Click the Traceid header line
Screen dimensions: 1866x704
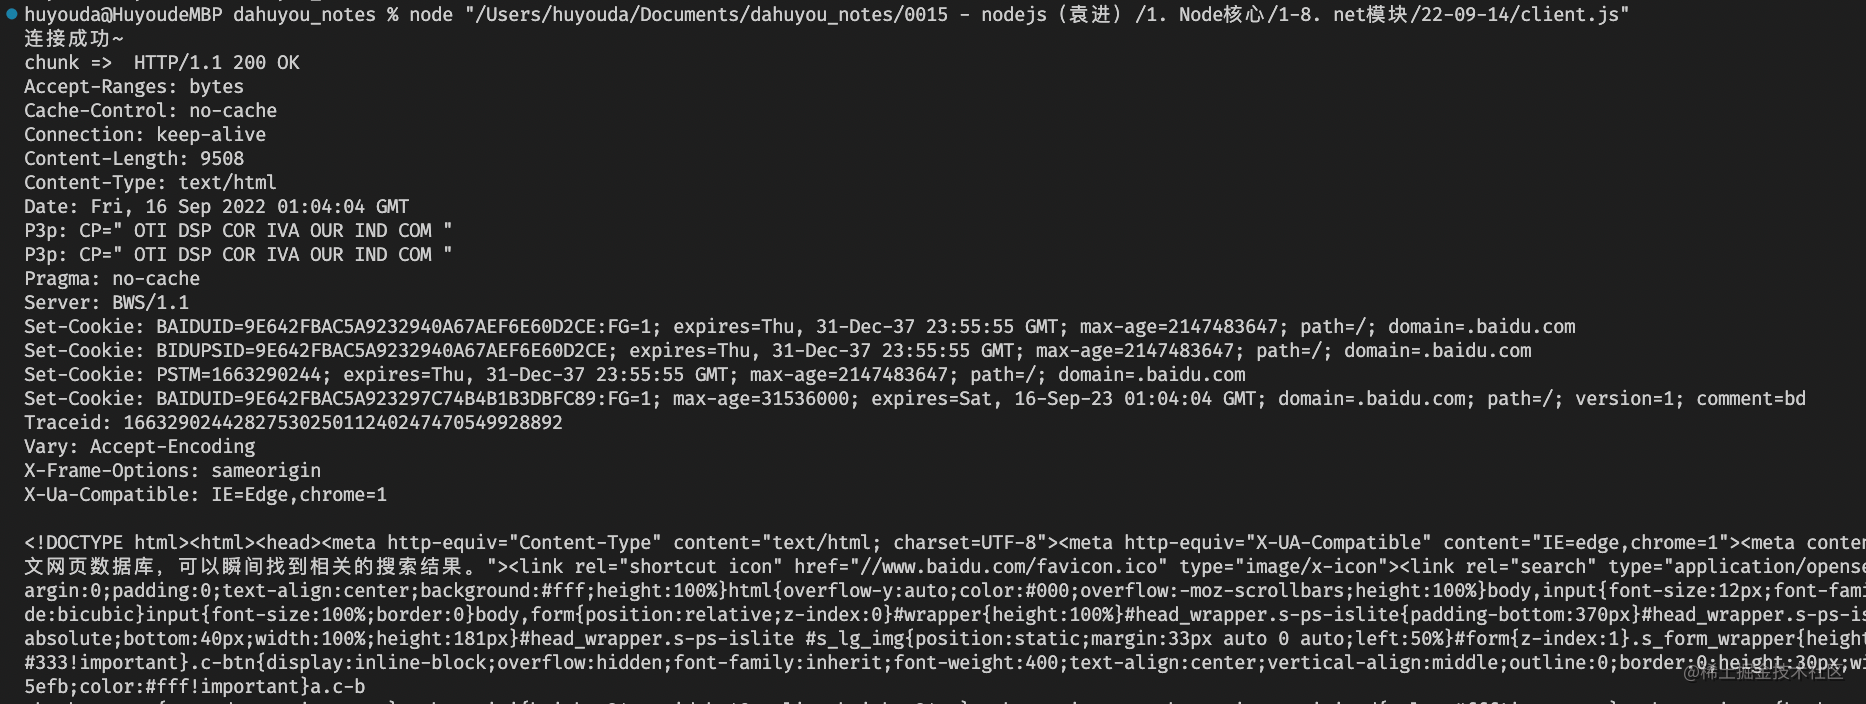pos(294,423)
